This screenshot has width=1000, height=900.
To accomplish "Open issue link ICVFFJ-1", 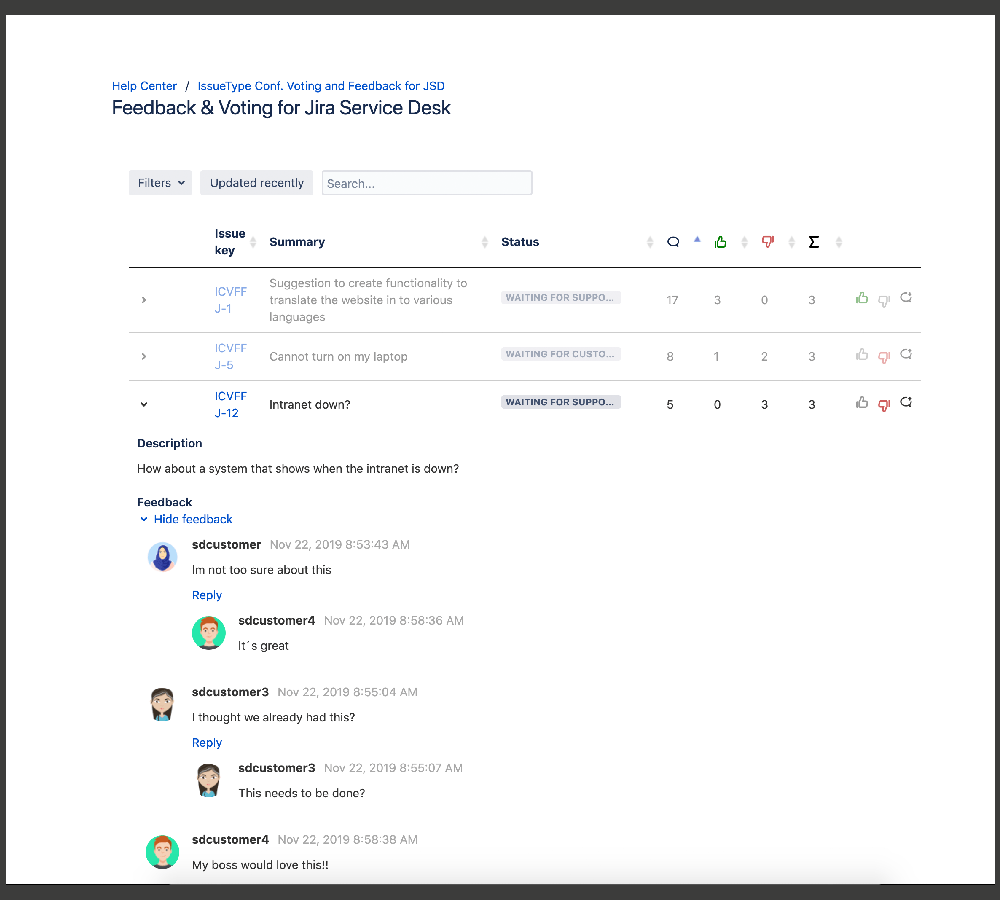I will (230, 300).
